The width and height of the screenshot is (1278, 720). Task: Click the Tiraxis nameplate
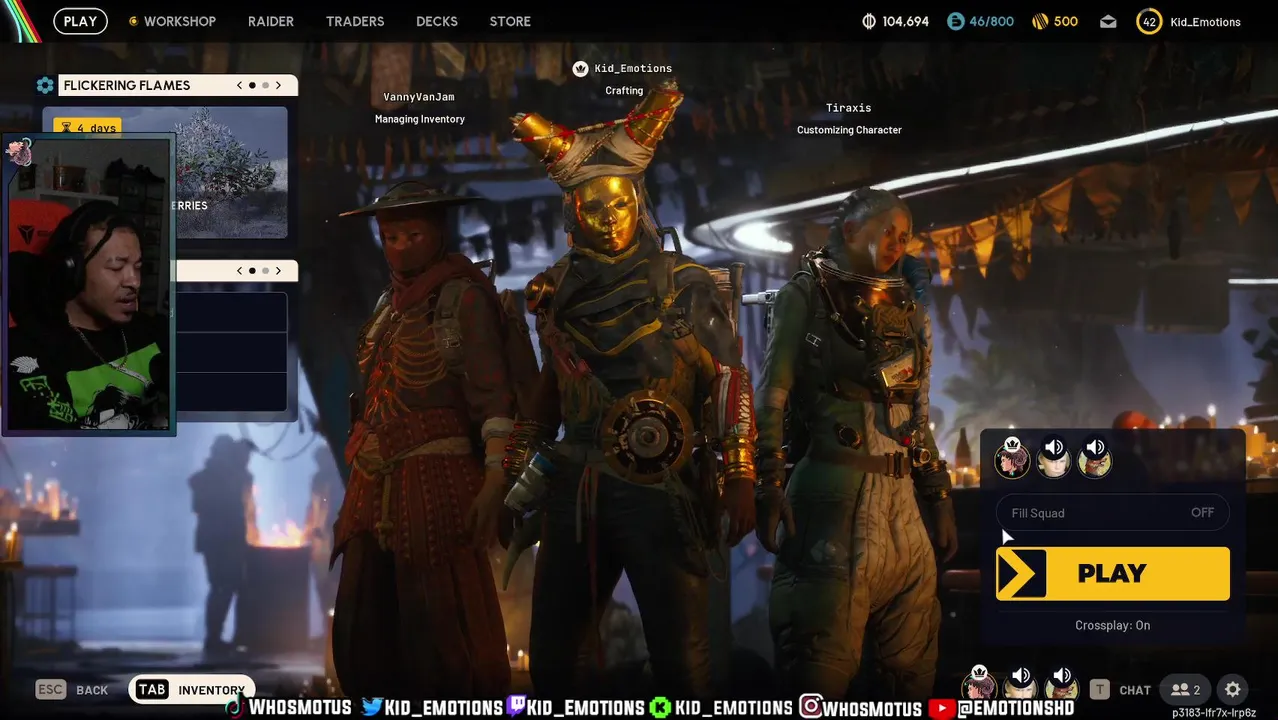click(848, 108)
